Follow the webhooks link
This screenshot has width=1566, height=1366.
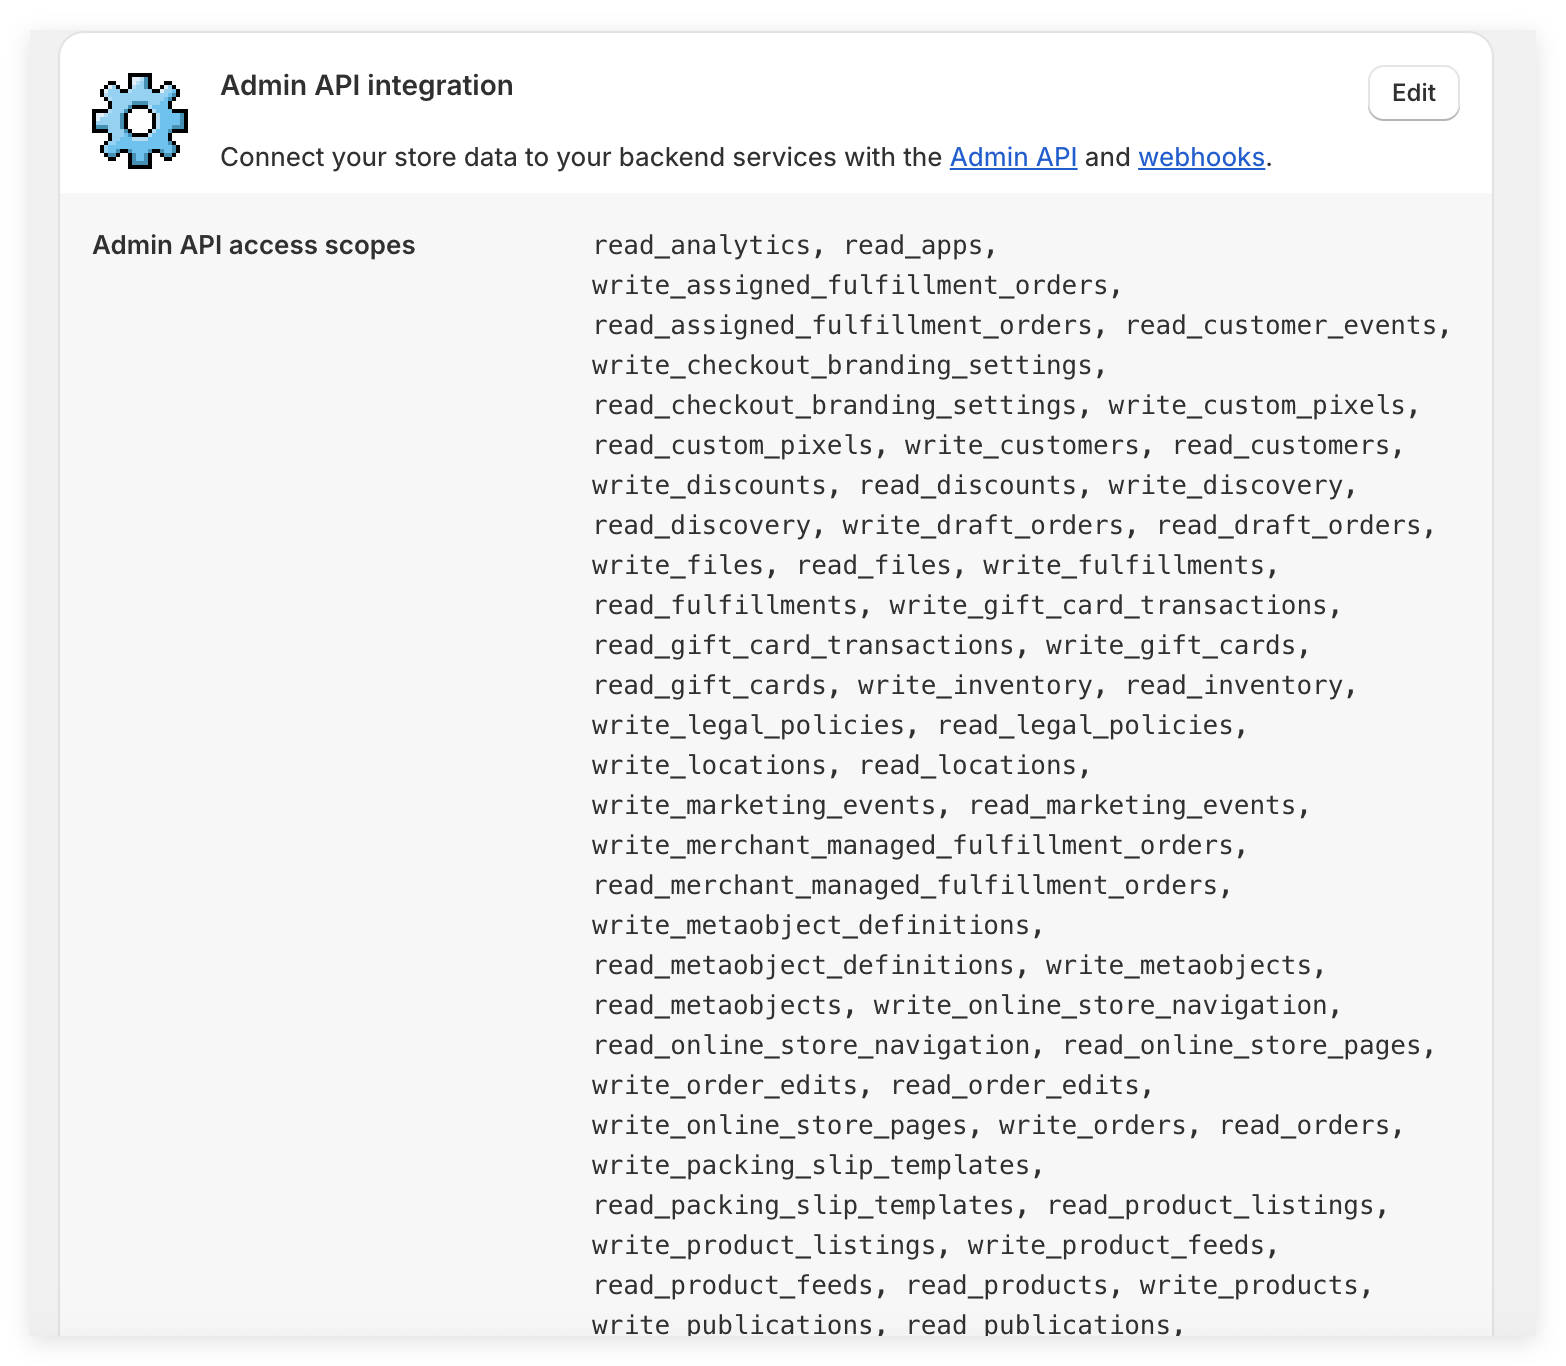point(1201,157)
